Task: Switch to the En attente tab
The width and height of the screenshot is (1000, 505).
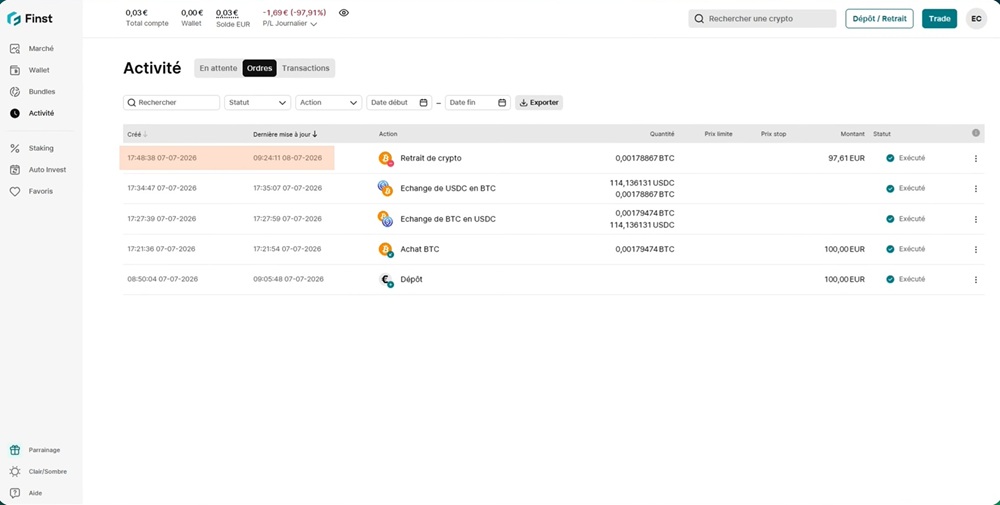Action: click(218, 68)
